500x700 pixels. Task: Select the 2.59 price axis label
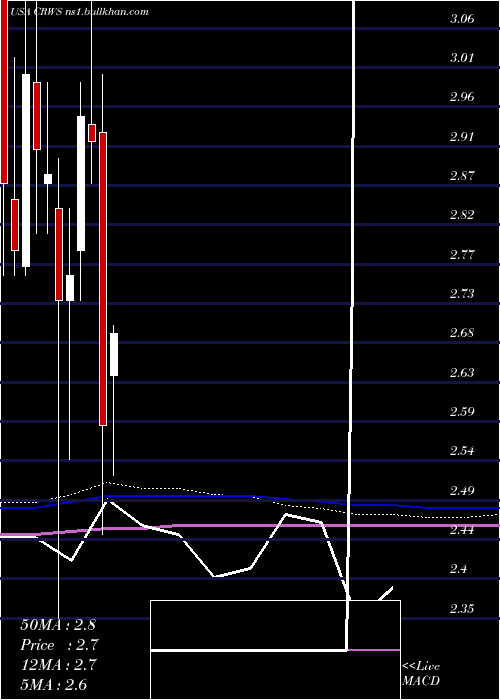tap(462, 411)
